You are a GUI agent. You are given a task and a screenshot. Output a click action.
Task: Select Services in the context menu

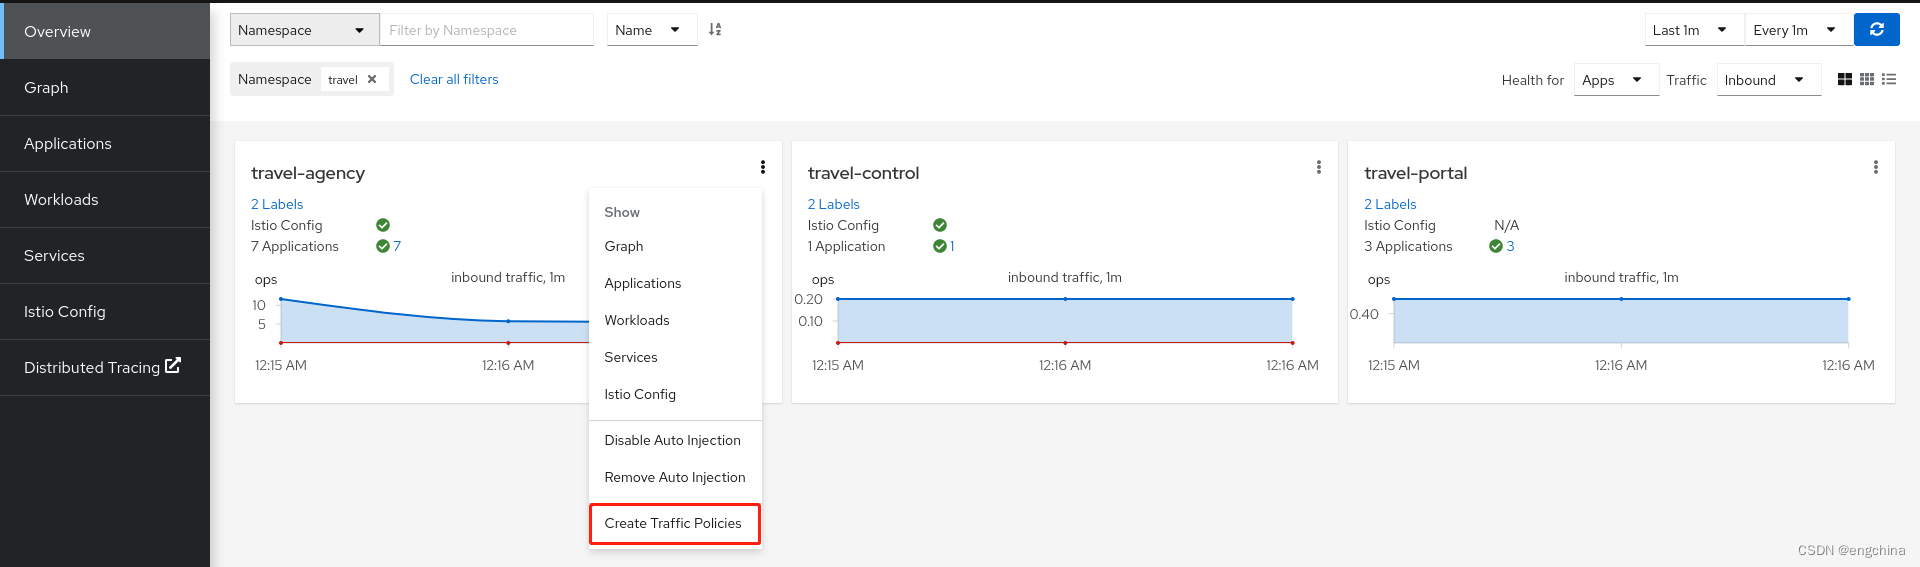coord(675,357)
